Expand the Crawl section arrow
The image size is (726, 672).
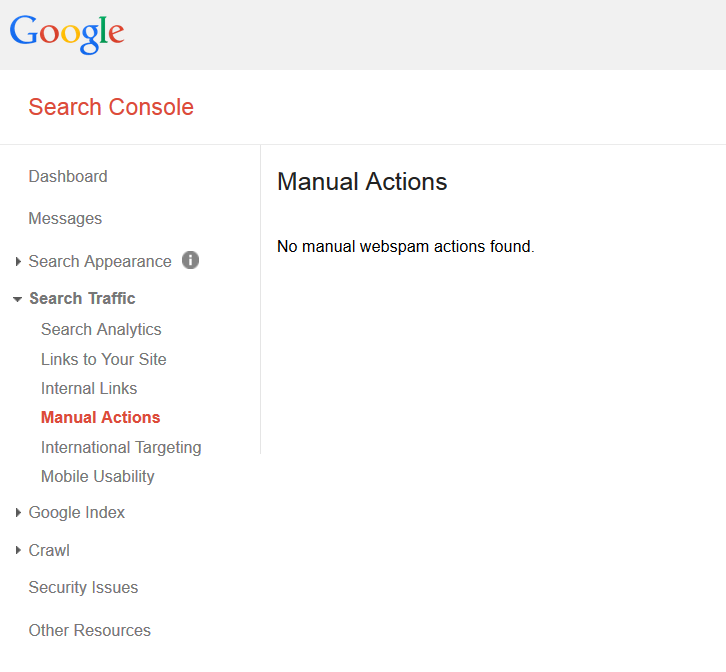coord(18,550)
